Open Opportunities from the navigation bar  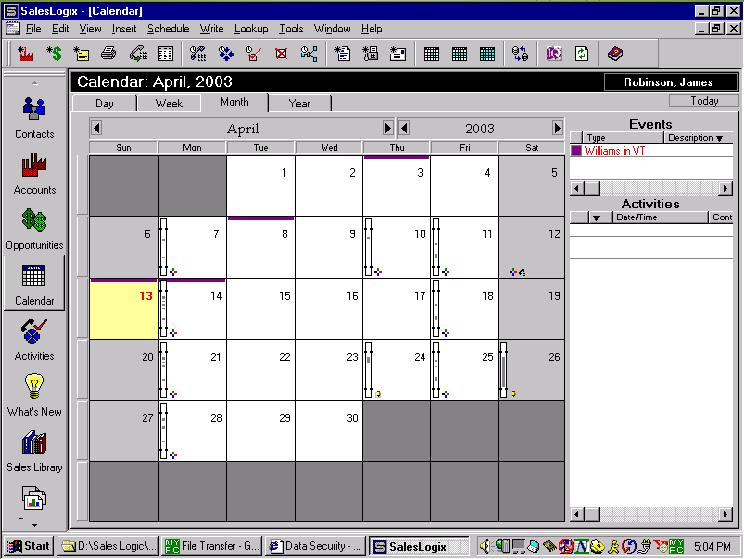pos(34,229)
